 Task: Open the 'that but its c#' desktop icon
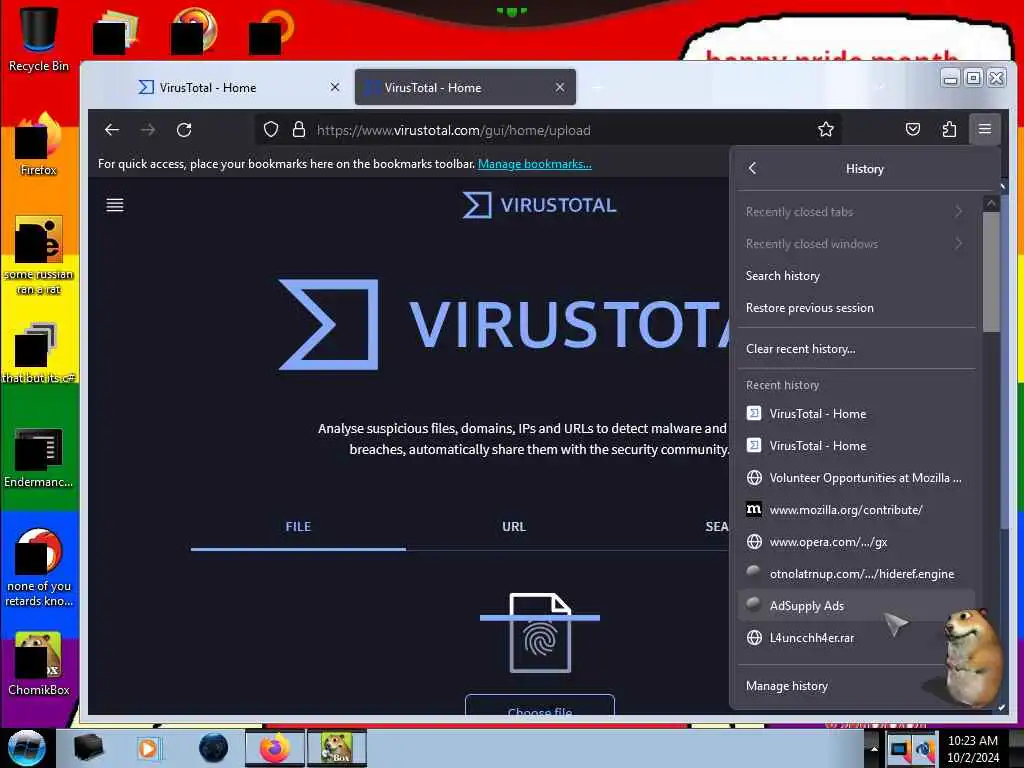(x=39, y=353)
